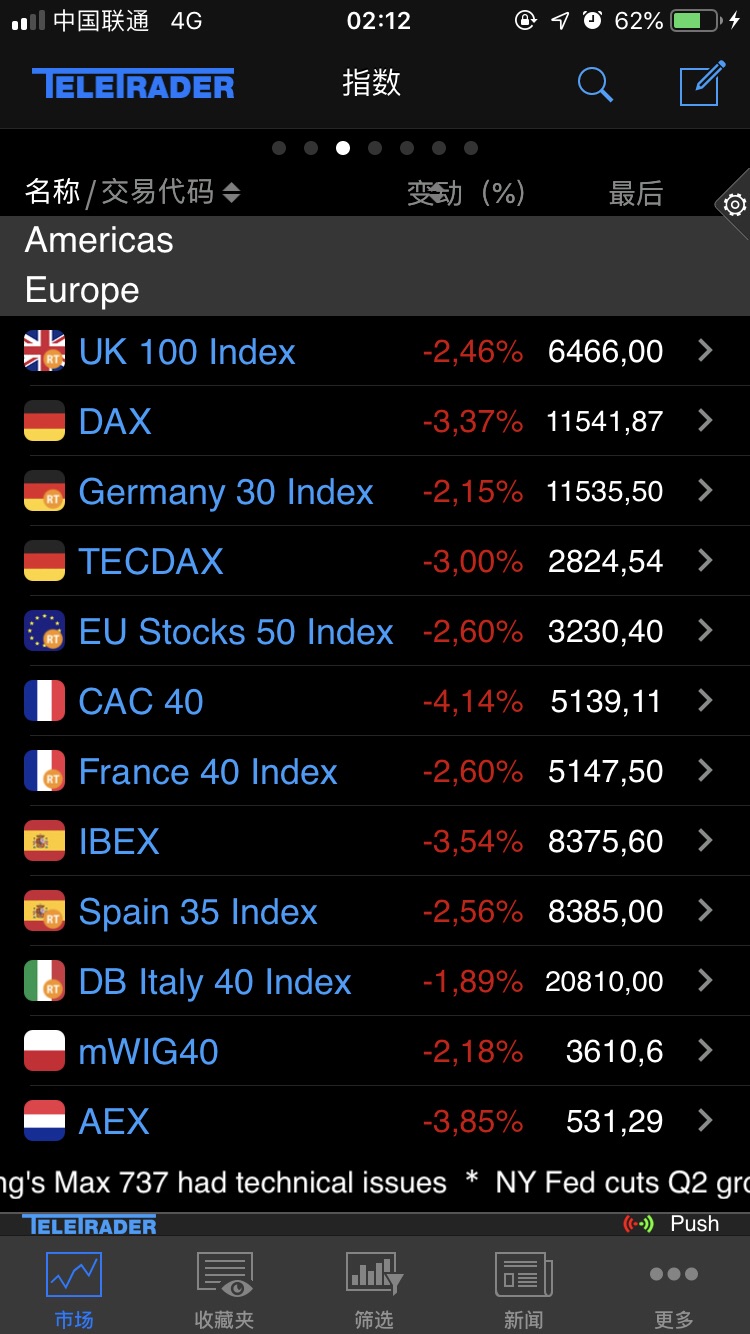Select the fourth page indicator dot

[375, 148]
